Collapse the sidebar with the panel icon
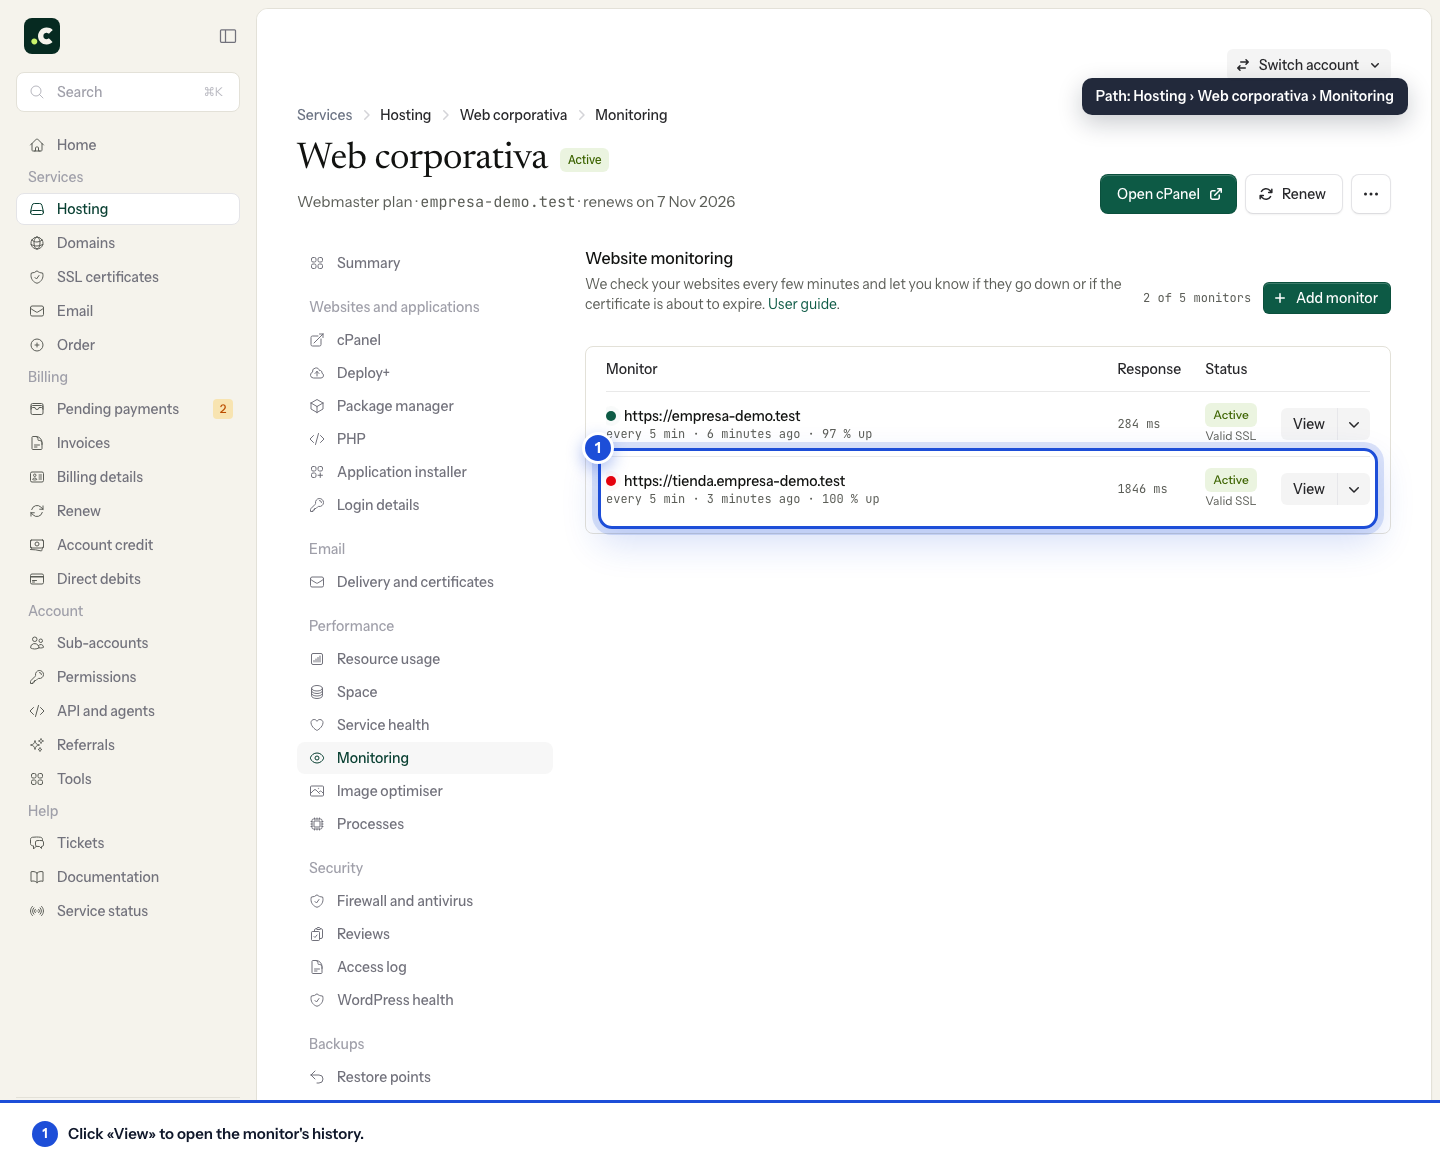 click(228, 36)
